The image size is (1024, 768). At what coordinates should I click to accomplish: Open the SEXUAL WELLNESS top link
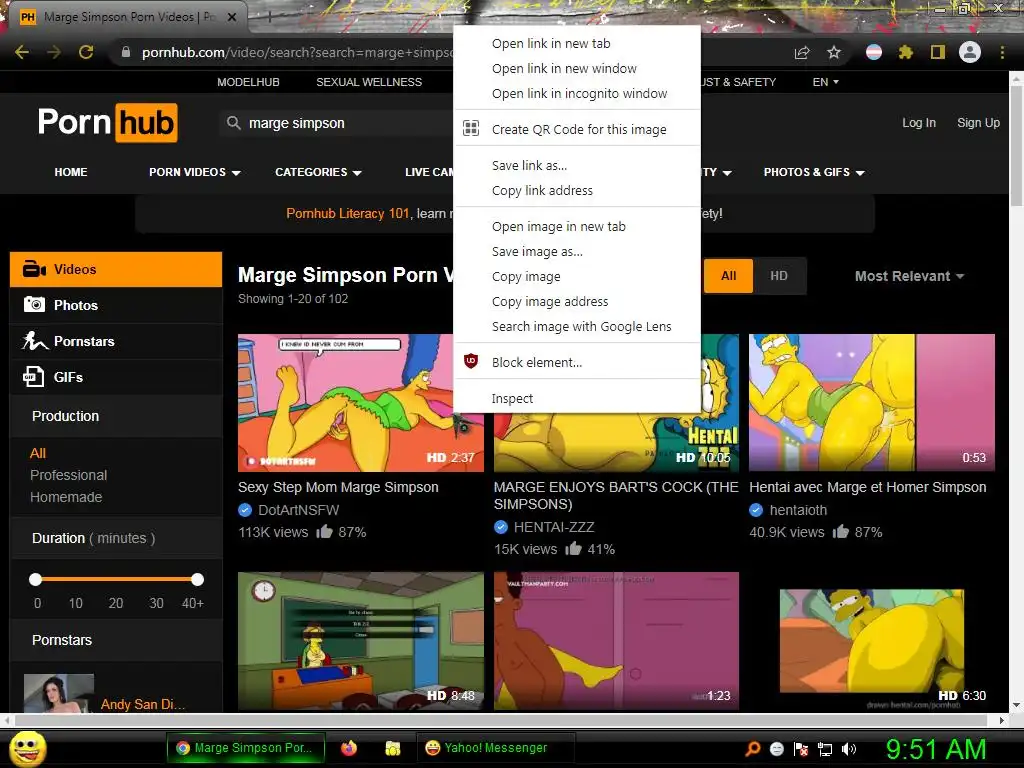point(369,82)
